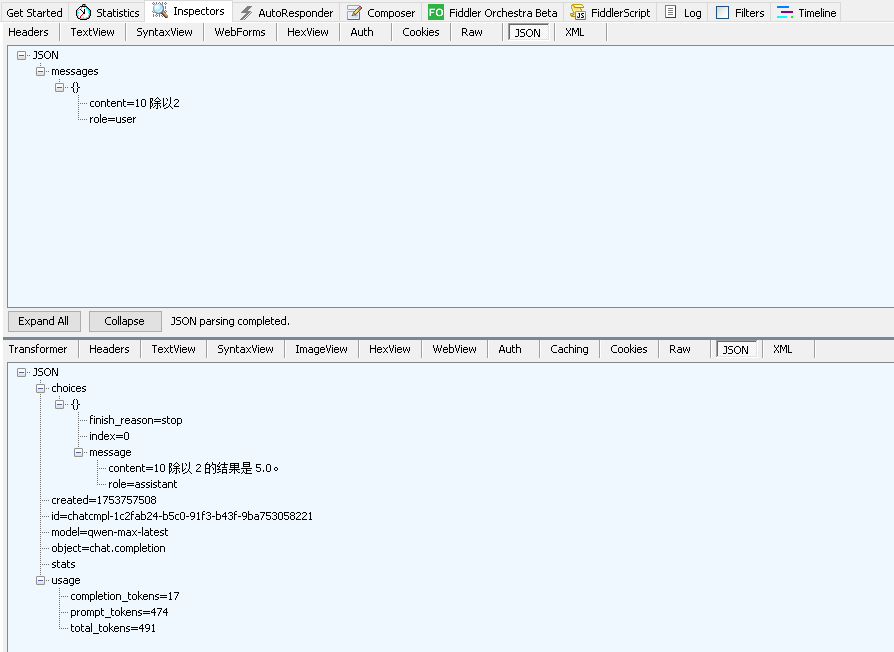Toggle the Filters checkbox

722,13
